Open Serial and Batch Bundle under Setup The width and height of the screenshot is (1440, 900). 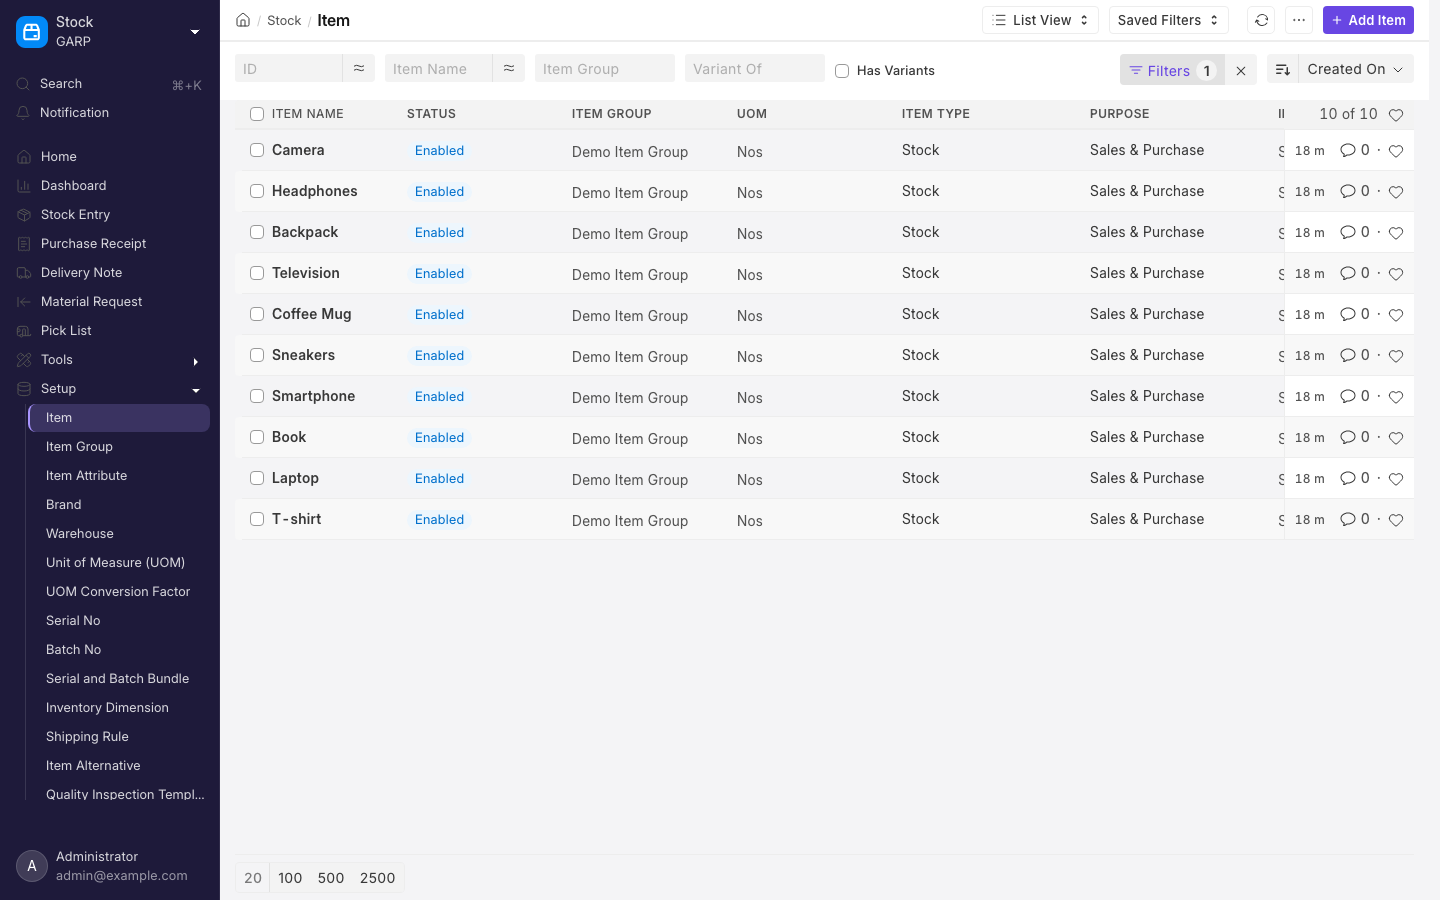[x=119, y=679]
